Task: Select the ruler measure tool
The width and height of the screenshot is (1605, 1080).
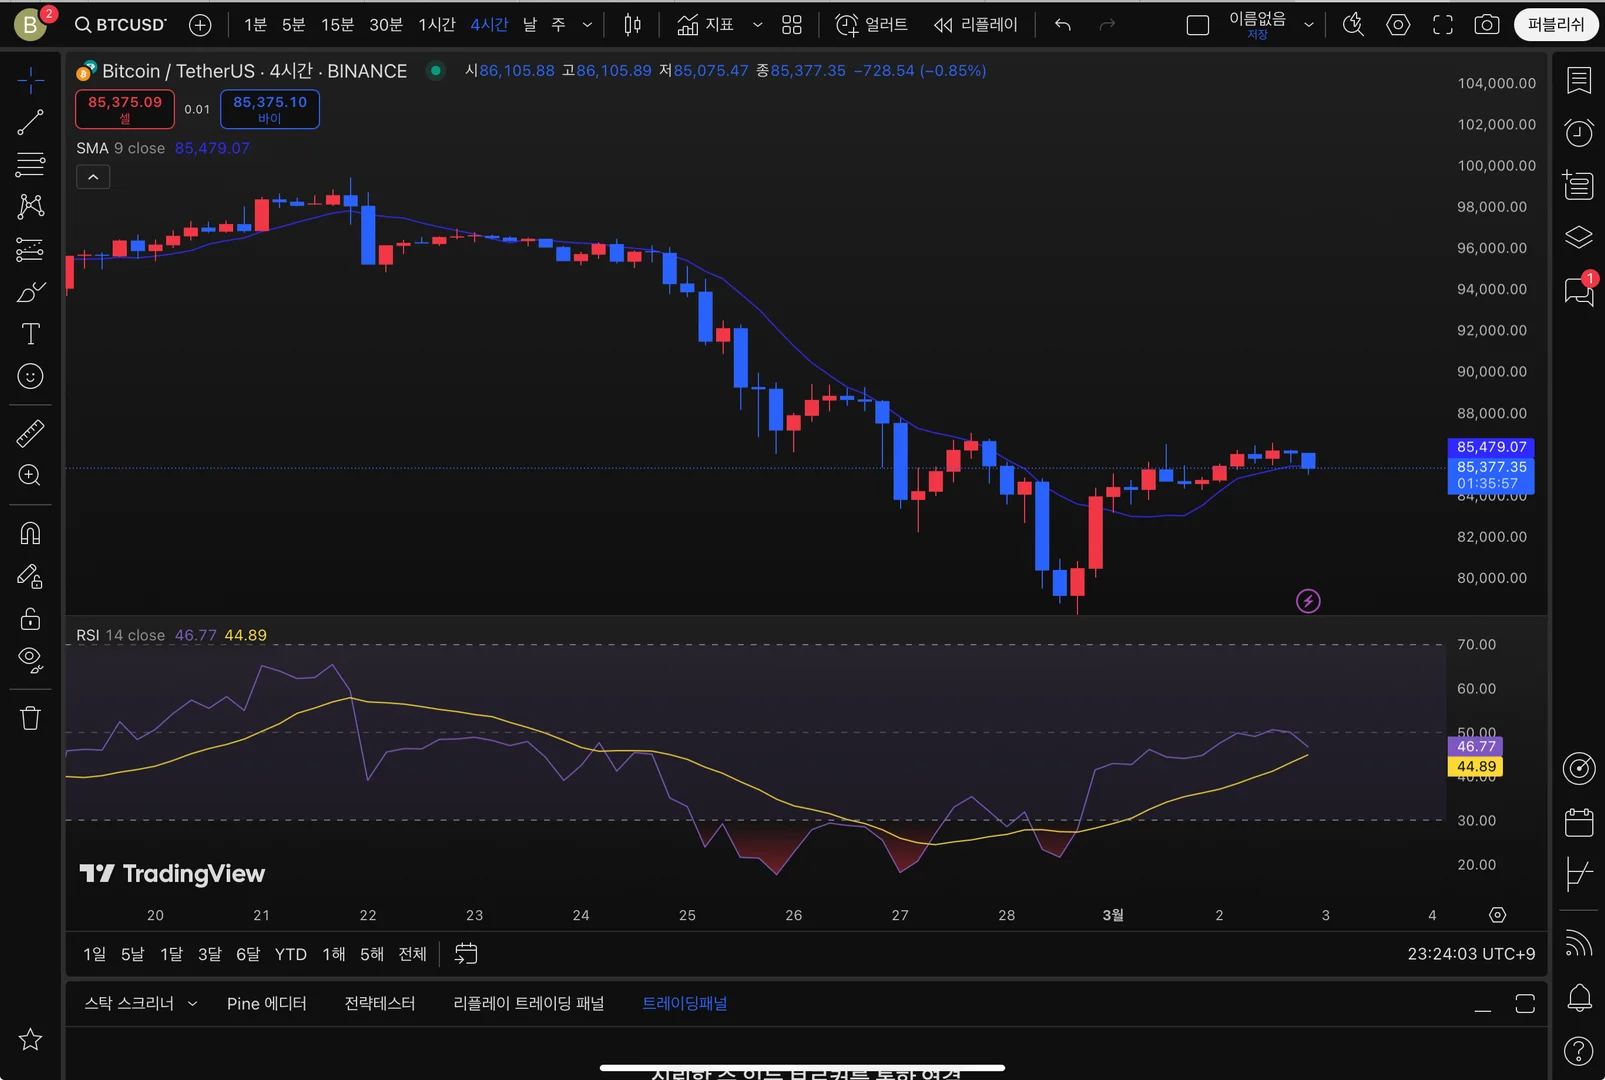Action: [x=30, y=433]
